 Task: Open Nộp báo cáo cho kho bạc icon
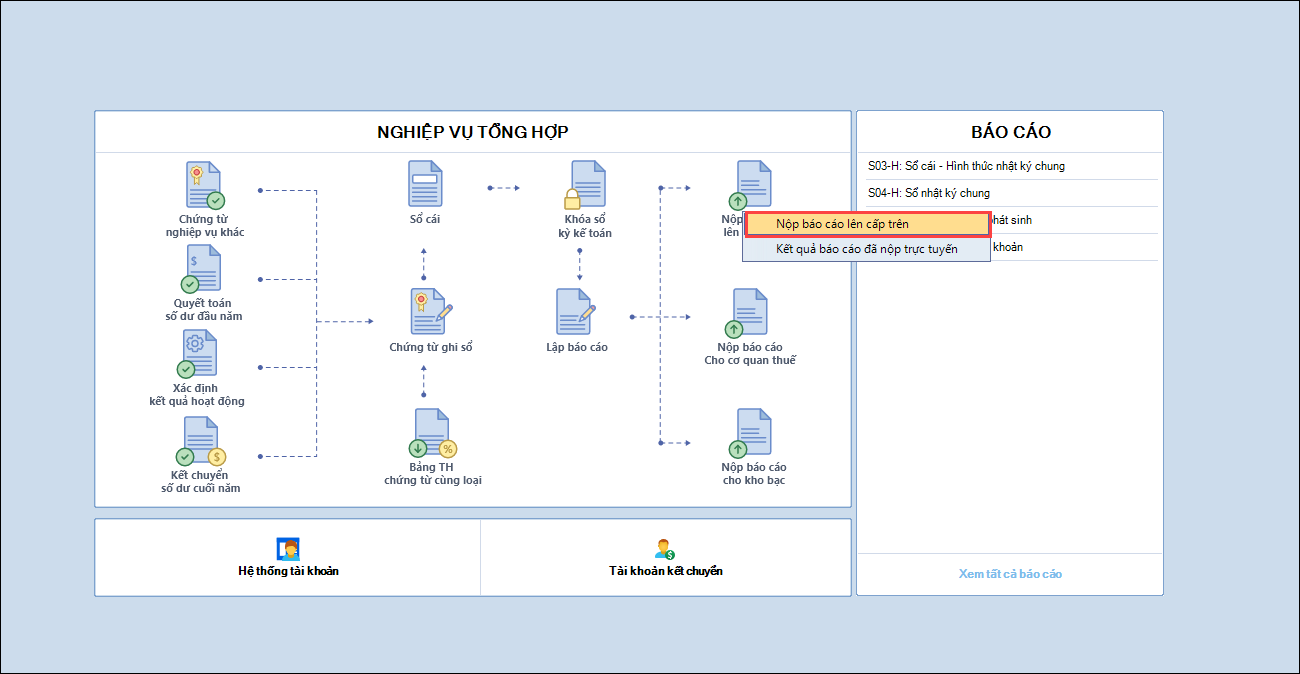pos(753,433)
